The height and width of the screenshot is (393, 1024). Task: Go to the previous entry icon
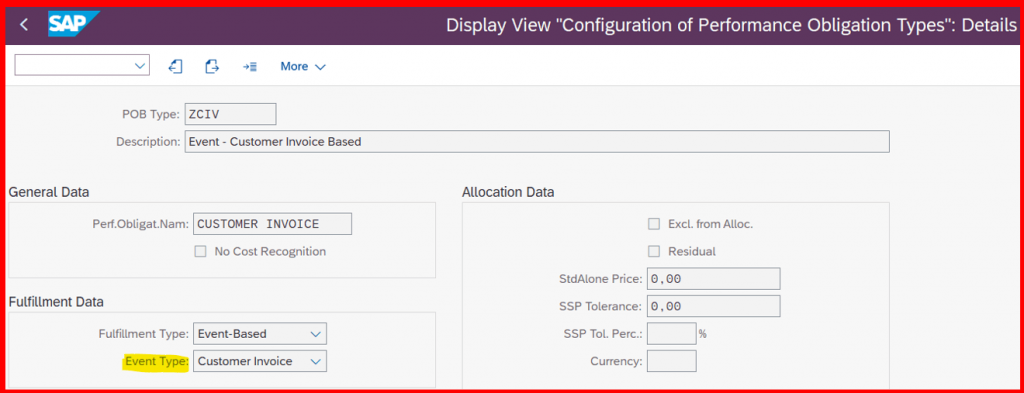point(175,66)
